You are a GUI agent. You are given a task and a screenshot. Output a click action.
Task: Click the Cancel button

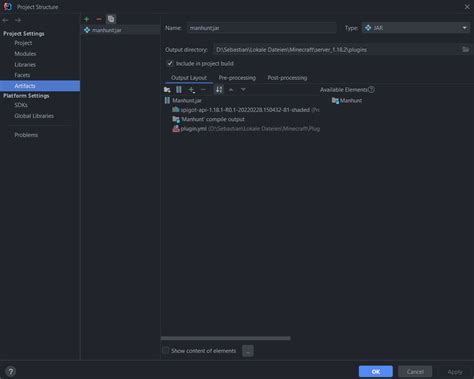click(x=415, y=372)
